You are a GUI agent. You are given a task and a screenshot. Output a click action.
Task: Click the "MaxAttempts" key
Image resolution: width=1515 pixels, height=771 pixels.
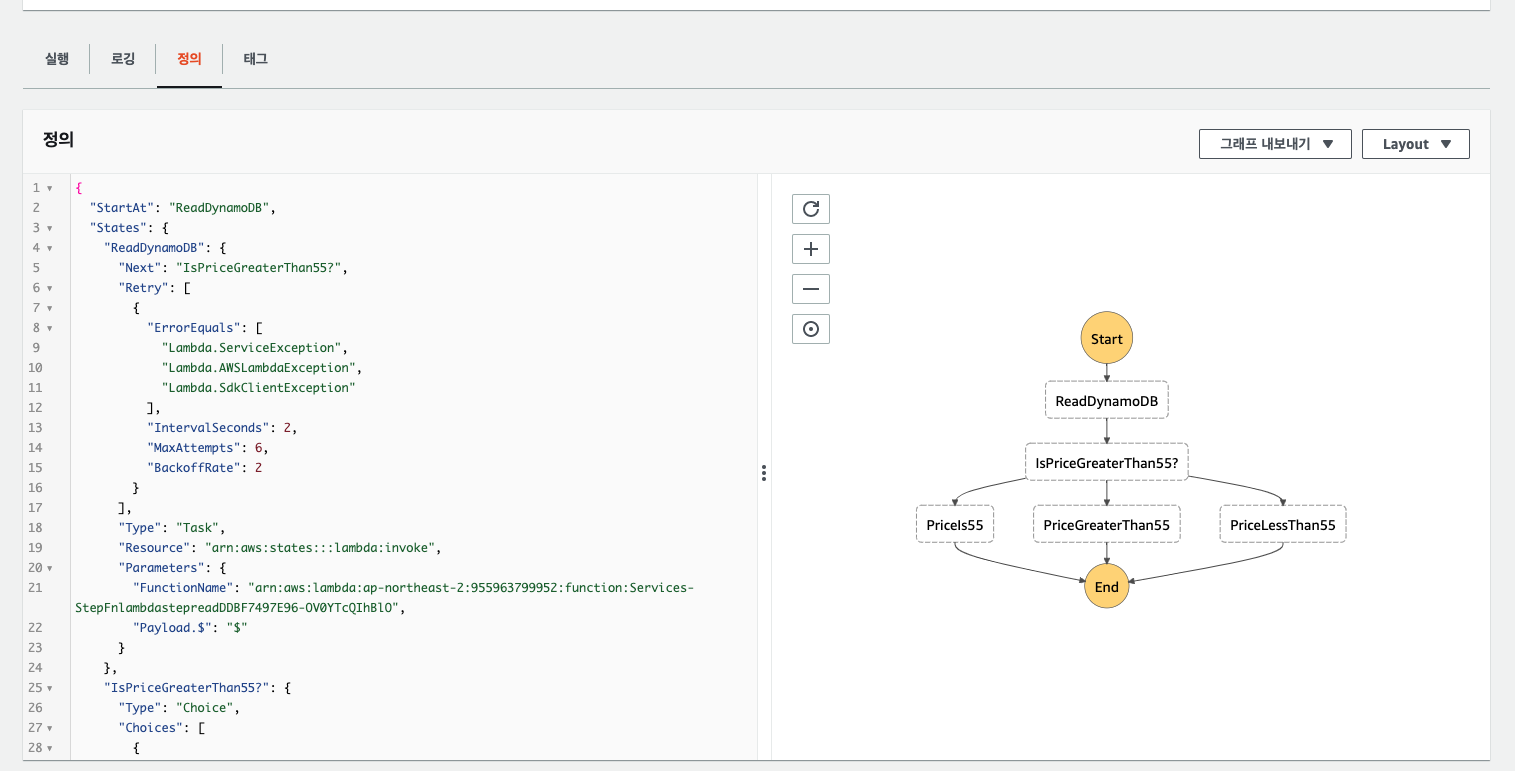click(194, 448)
